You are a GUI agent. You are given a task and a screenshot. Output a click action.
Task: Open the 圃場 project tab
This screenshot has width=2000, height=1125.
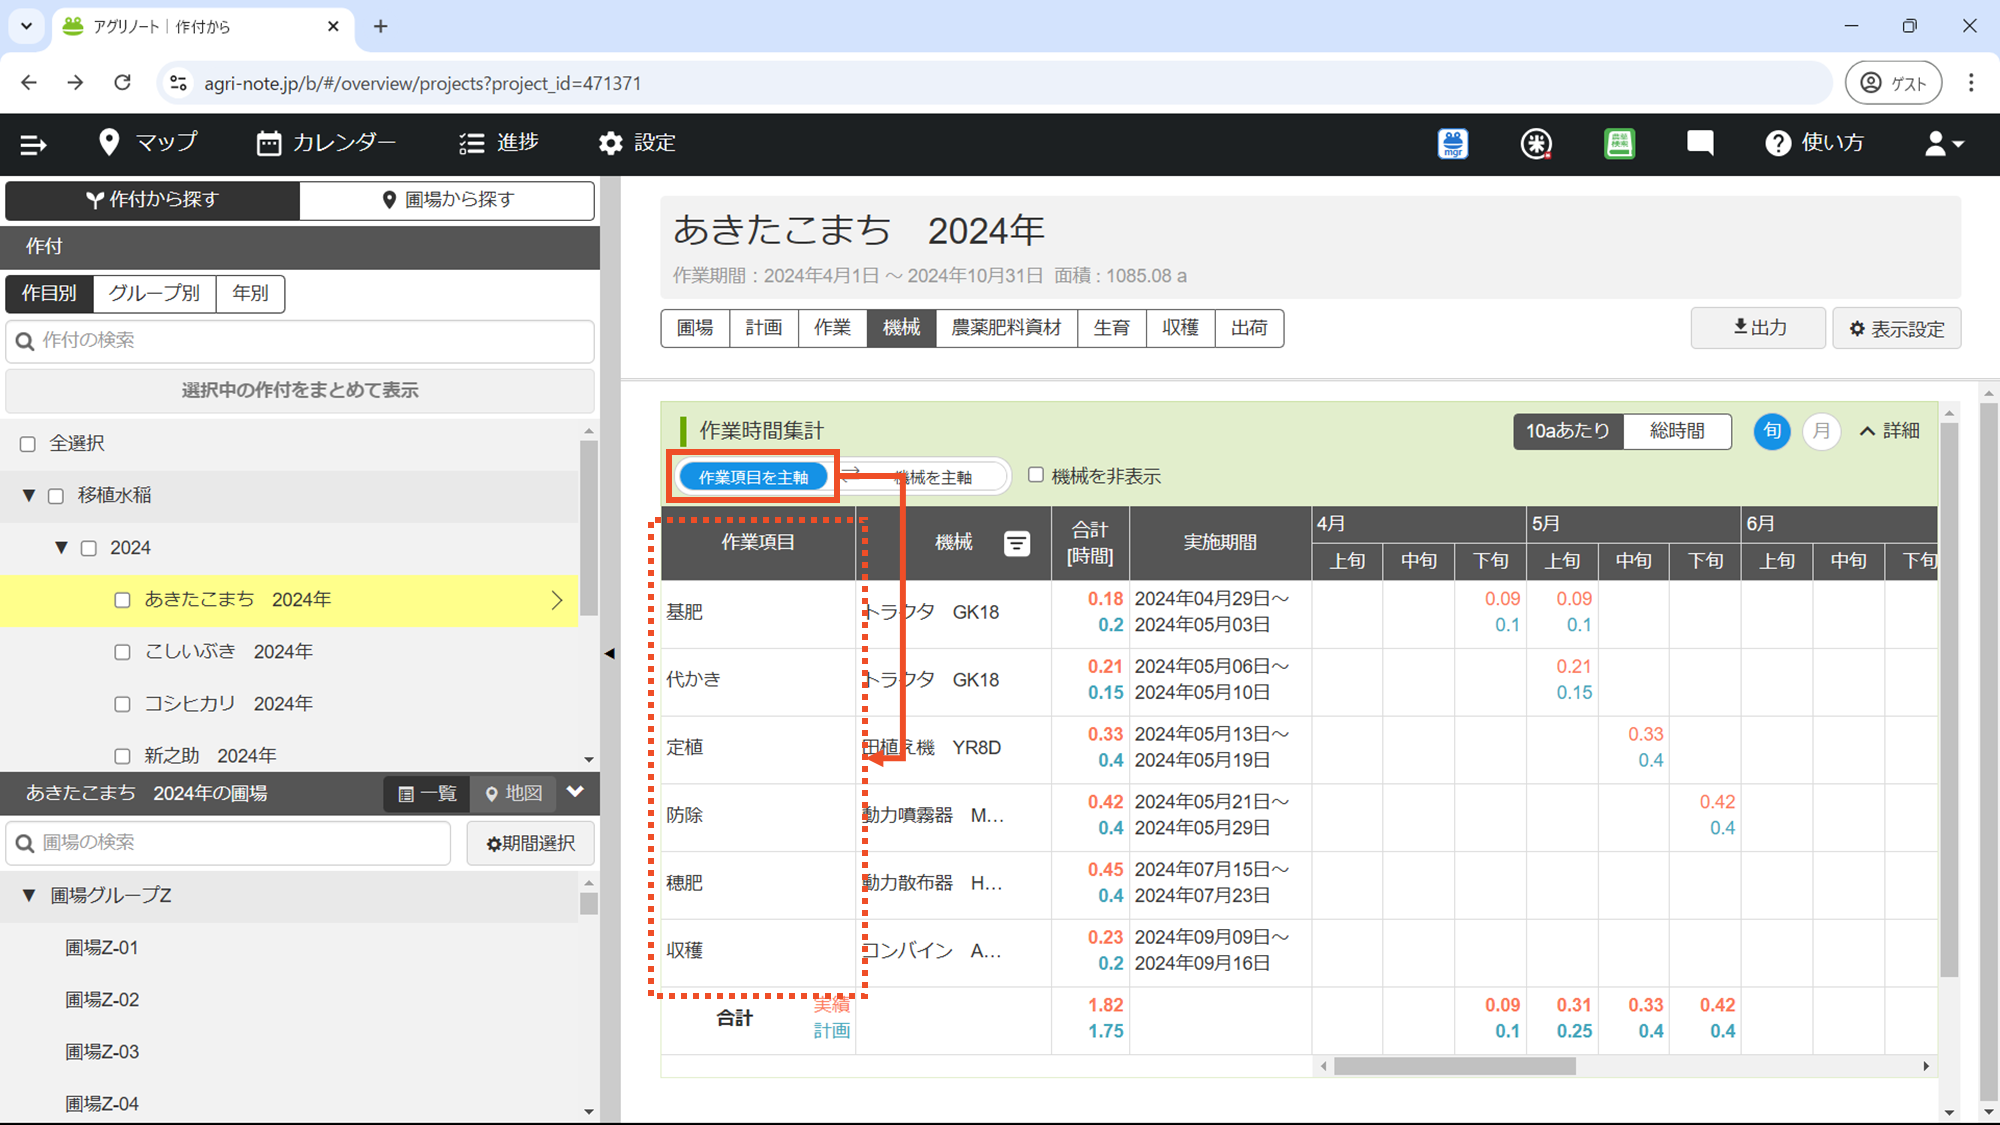(695, 328)
